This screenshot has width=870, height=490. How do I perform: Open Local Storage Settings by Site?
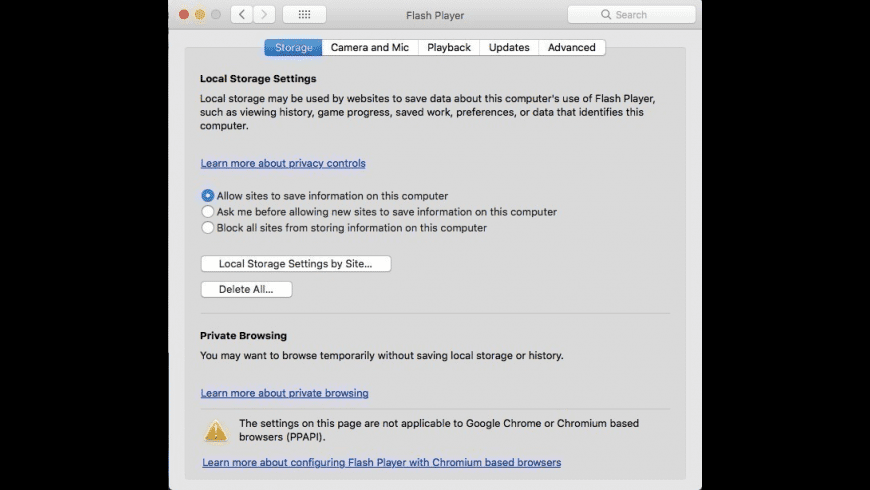295,264
